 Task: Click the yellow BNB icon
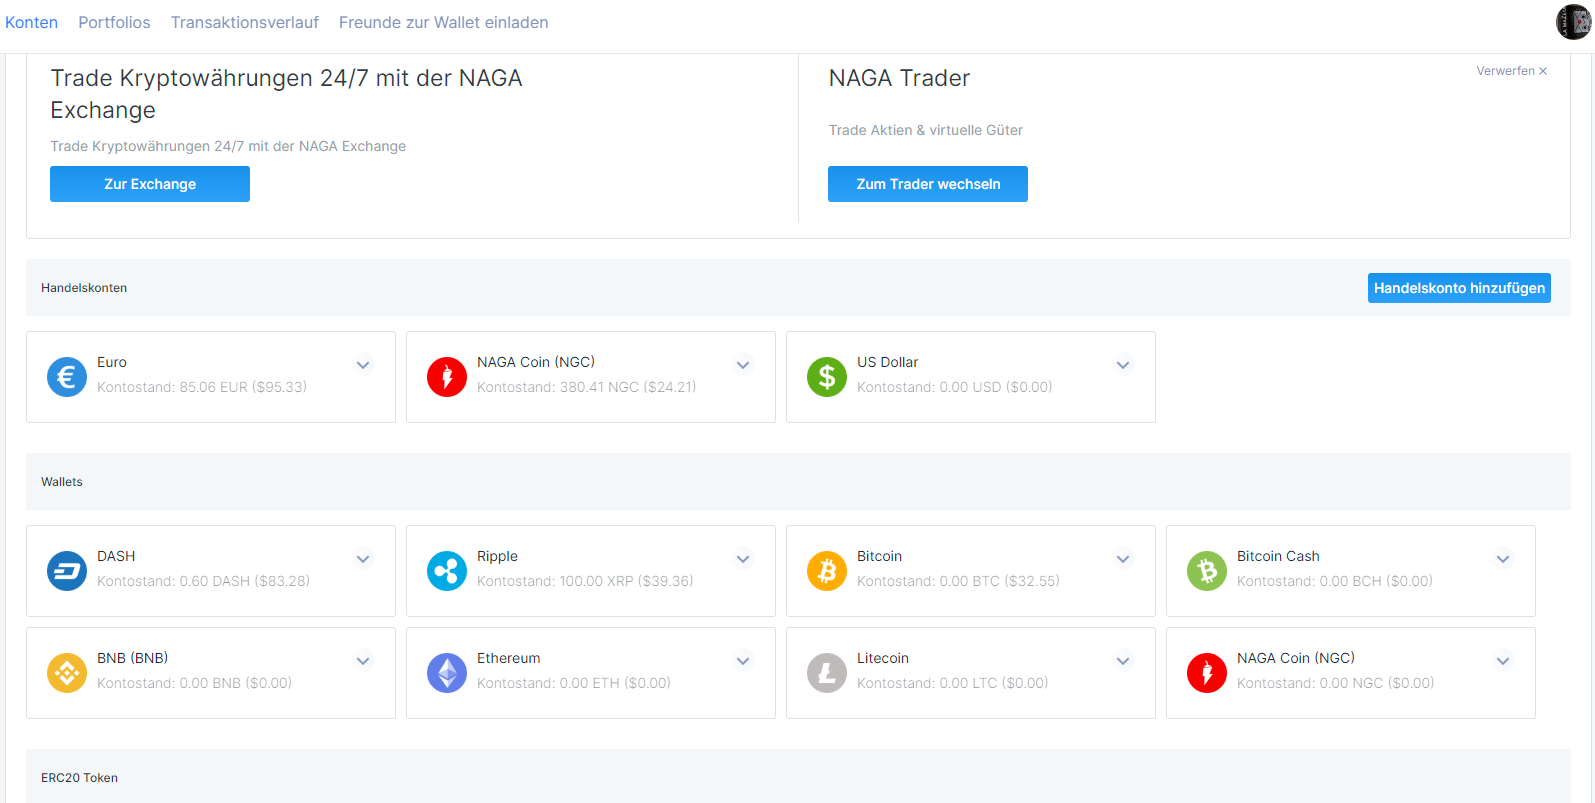tap(67, 673)
